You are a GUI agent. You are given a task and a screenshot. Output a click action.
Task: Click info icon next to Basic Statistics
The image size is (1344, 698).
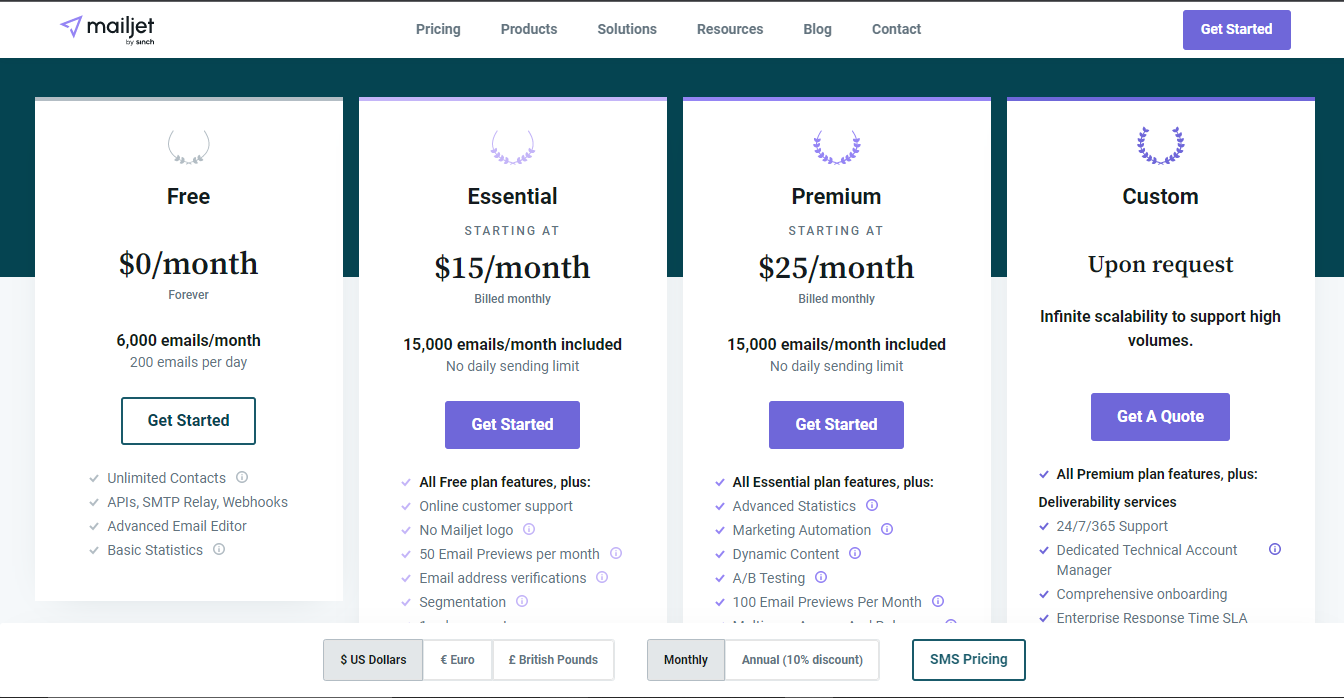[219, 549]
